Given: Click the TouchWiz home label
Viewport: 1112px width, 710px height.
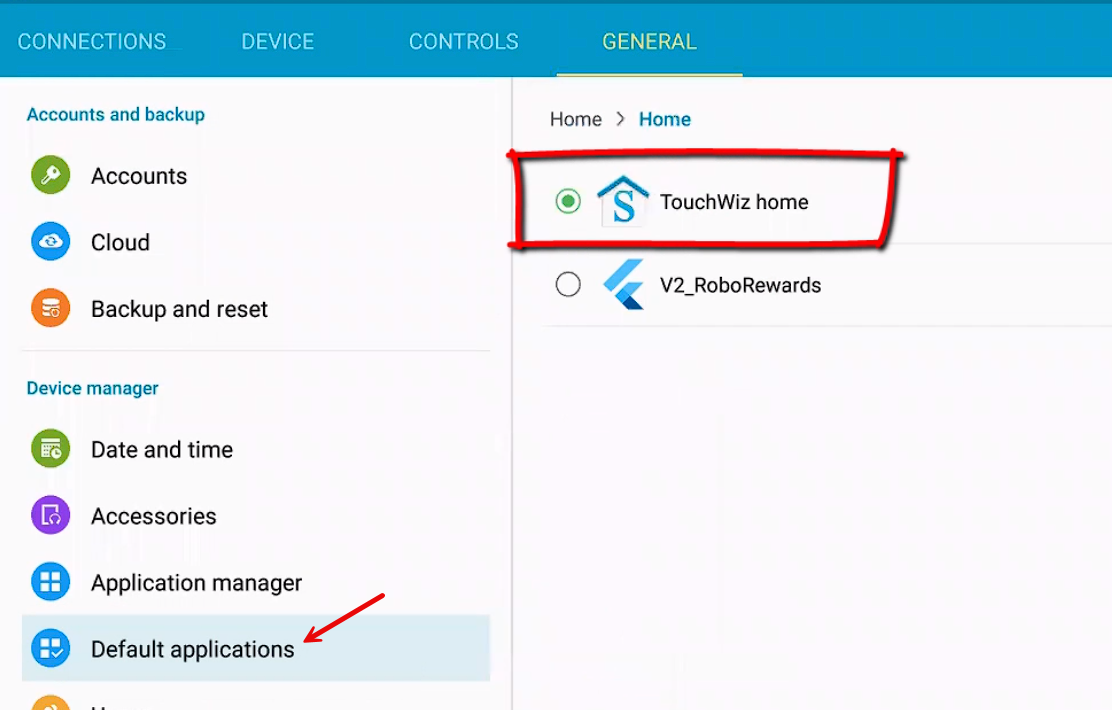Looking at the screenshot, I should point(734,202).
